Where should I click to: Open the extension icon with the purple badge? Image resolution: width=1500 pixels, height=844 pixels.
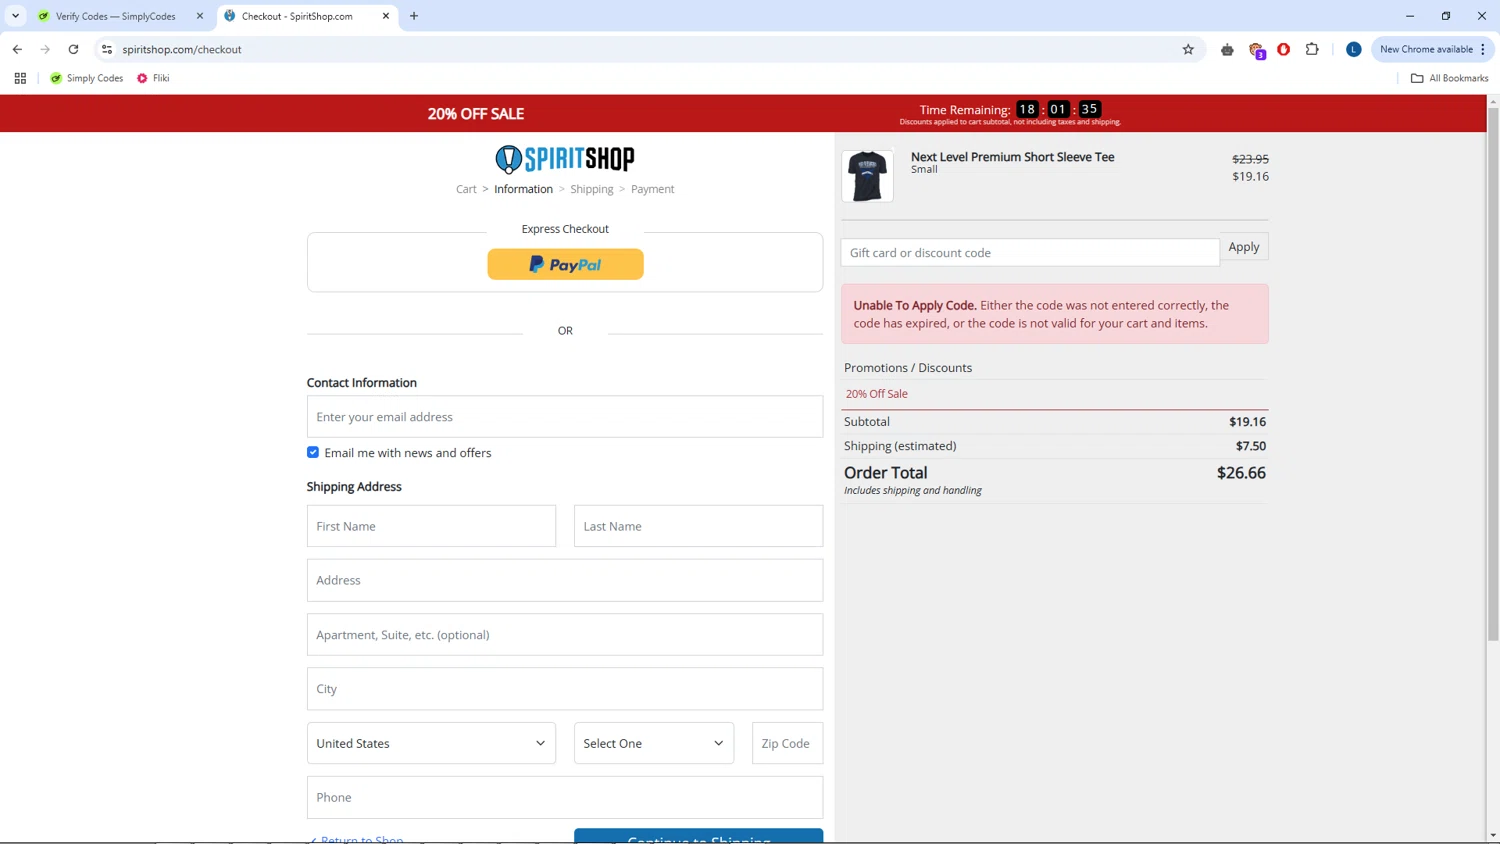tap(1257, 50)
